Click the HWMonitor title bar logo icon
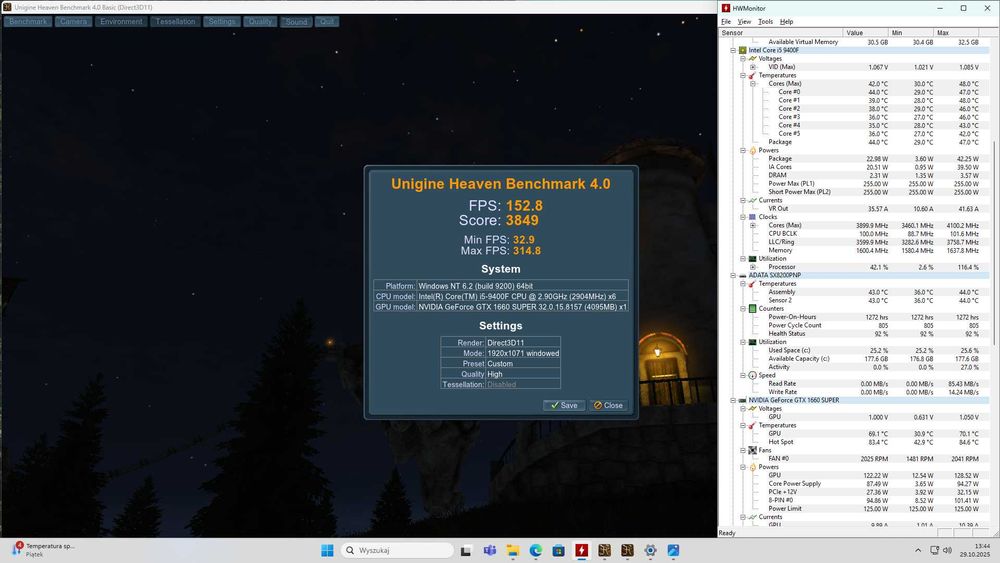 pyautogui.click(x=726, y=8)
